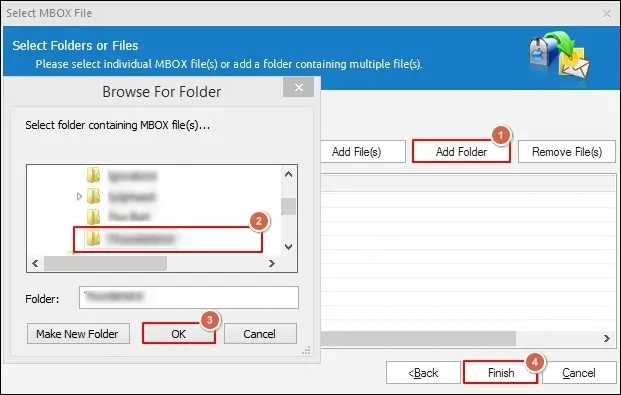Select the third folder in the tree
Viewport: 621px width, 395px height.
(118, 216)
